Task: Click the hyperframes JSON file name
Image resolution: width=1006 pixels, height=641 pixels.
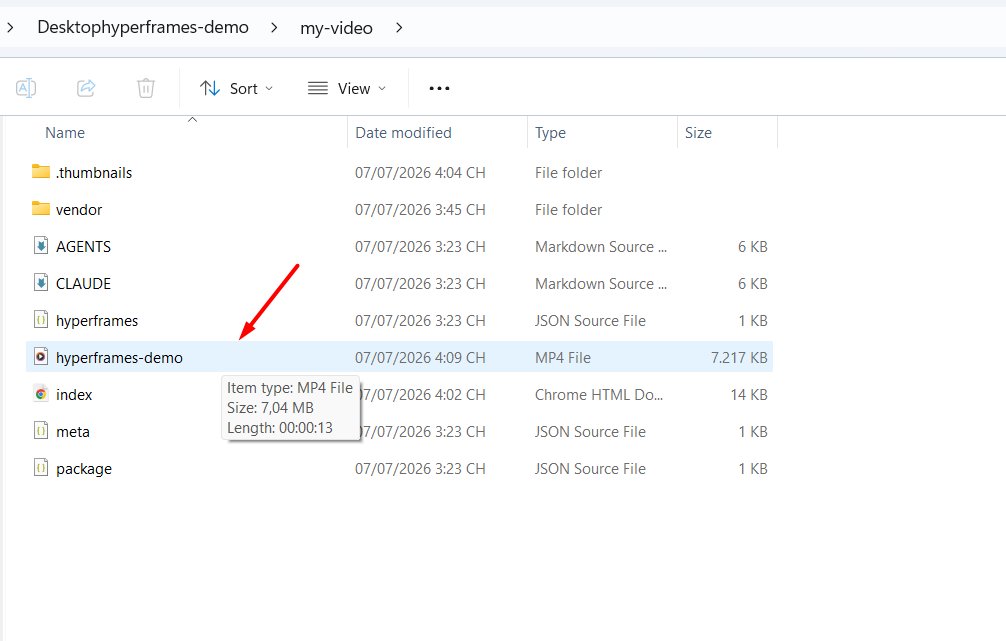Action: click(97, 321)
